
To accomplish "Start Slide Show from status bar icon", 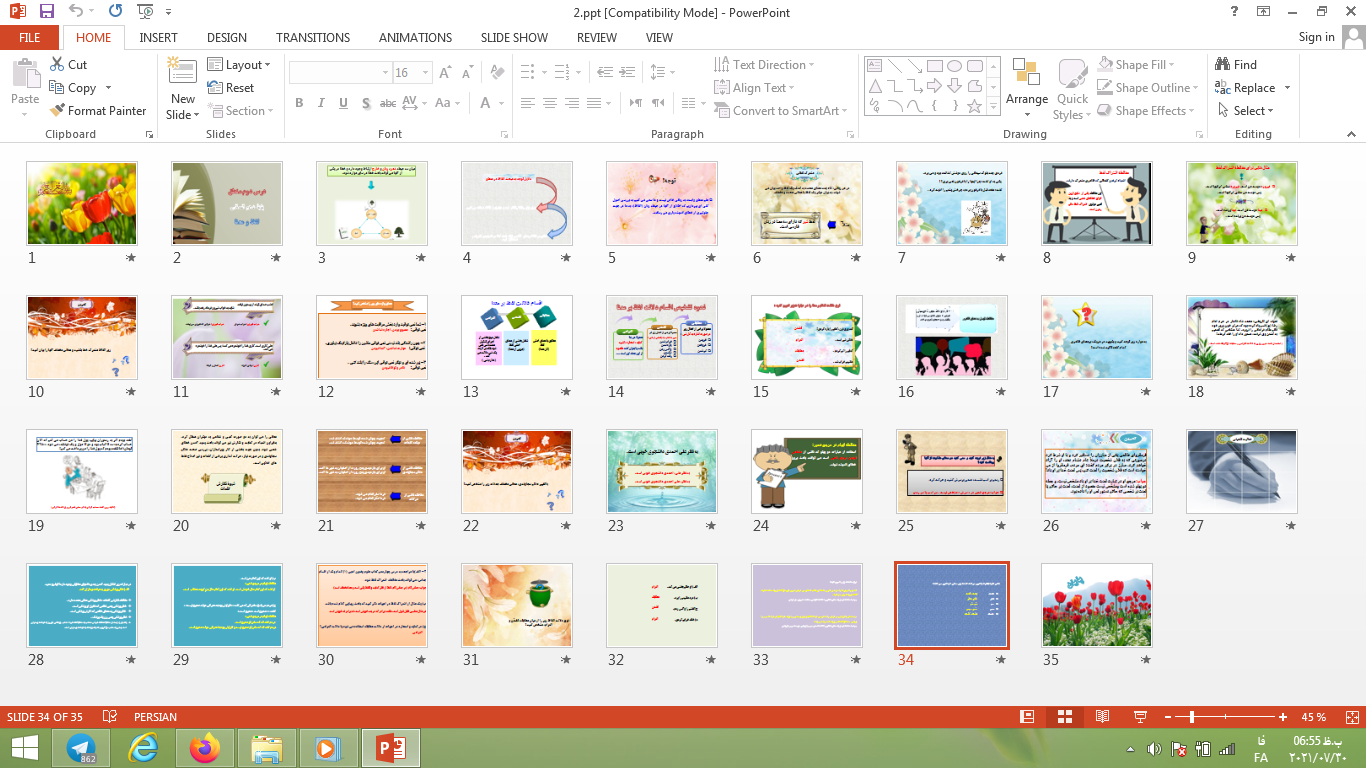I will click(1139, 717).
